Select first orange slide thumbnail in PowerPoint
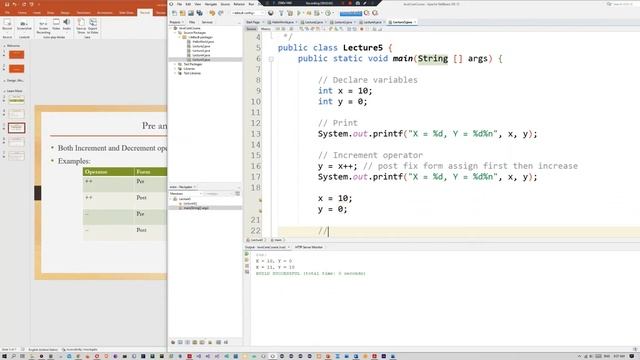This screenshot has height=360, width=640. click(17, 54)
